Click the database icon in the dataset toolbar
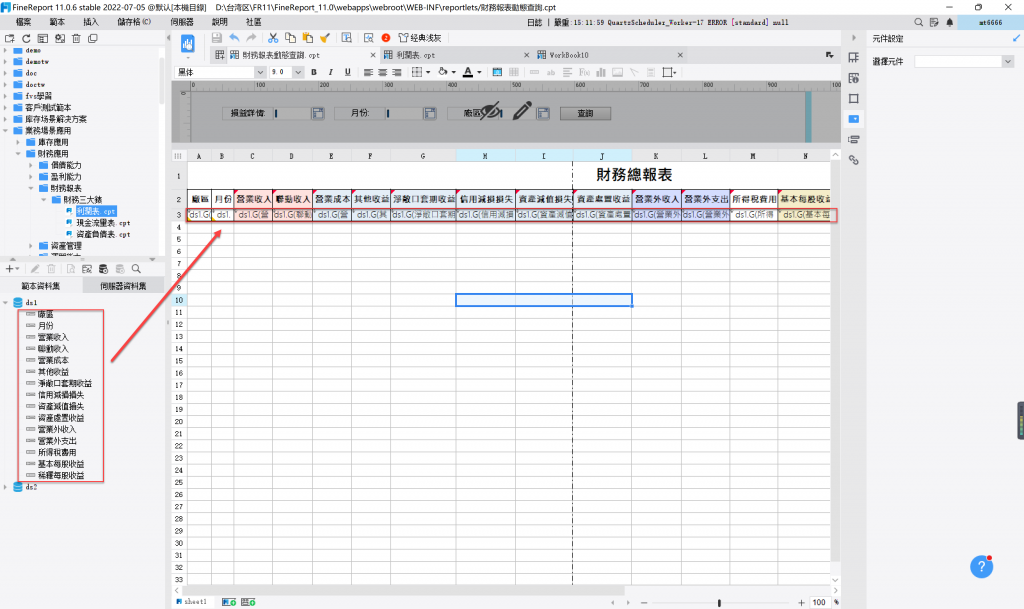The width and height of the screenshot is (1024, 609). pos(103,269)
